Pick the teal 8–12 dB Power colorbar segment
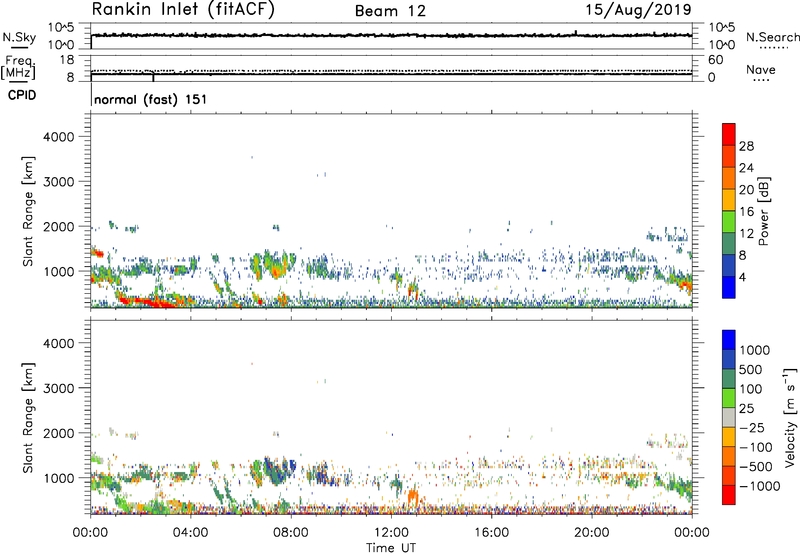Viewport: 800px width, 554px height. 729,244
